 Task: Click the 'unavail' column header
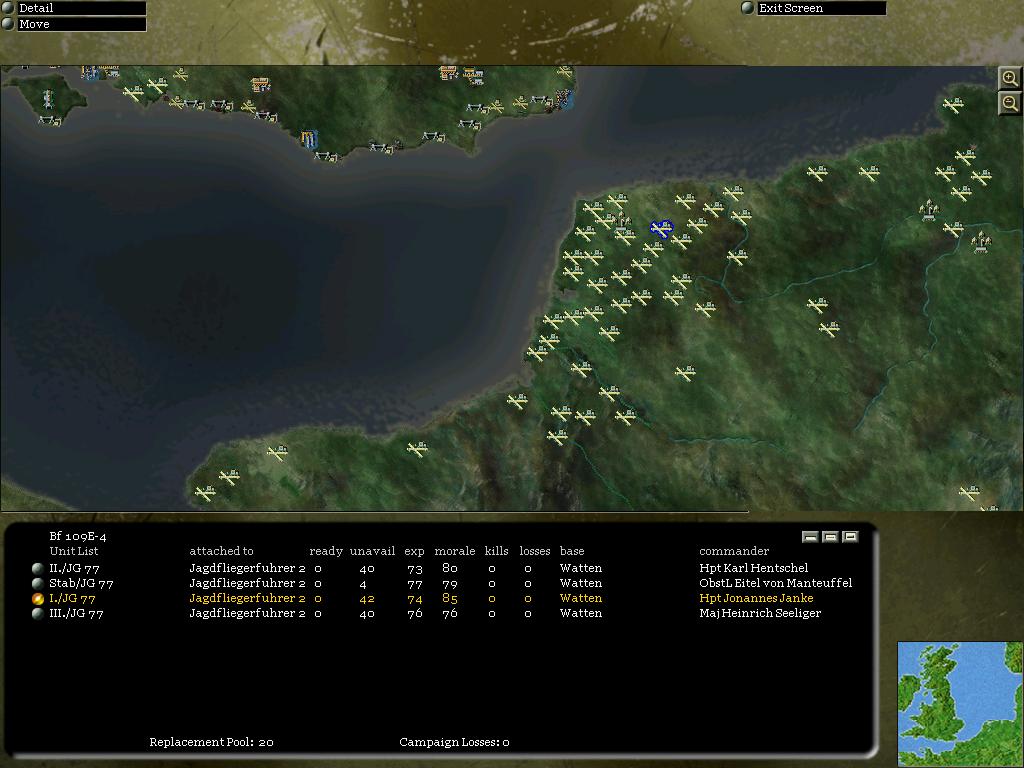pyautogui.click(x=372, y=551)
